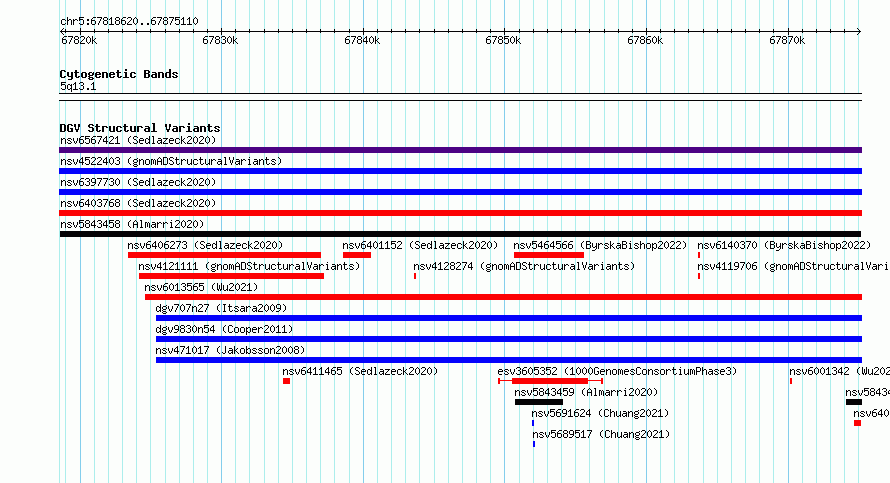Click the nsv6401152 red variant bar
The width and height of the screenshot is (890, 483).
[x=356, y=255]
